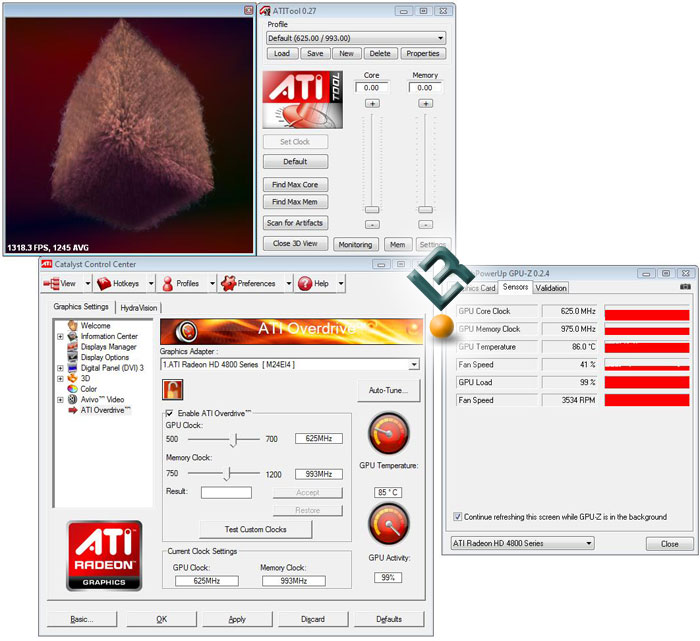Click the ATI Overdrive banner graphic

[x=291, y=331]
